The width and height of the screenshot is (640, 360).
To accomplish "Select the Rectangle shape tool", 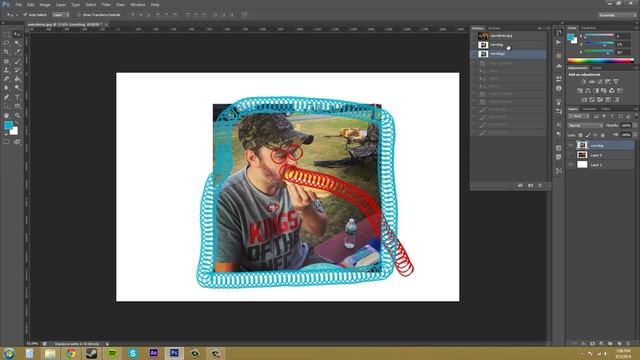I will [x=17, y=106].
